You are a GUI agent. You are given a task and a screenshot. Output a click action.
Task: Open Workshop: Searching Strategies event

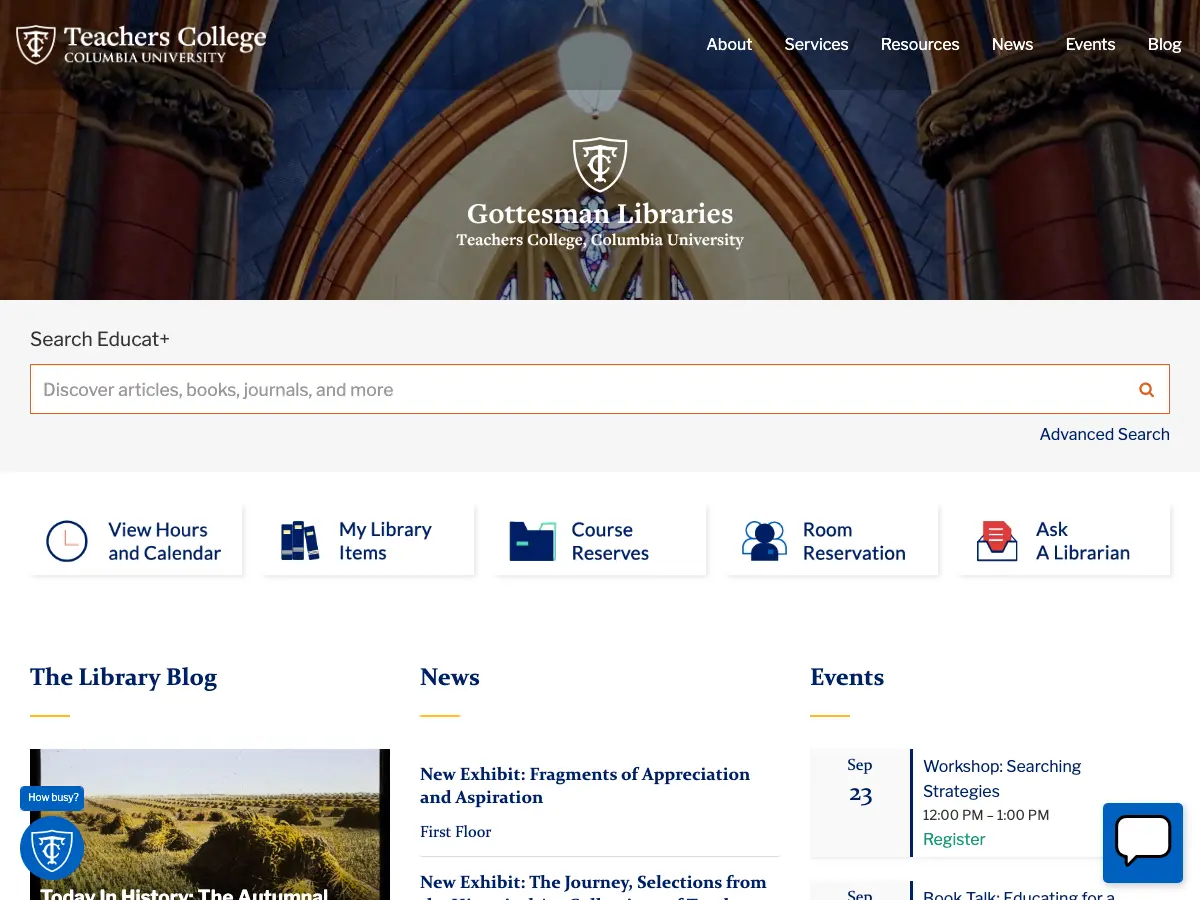tap(1002, 778)
